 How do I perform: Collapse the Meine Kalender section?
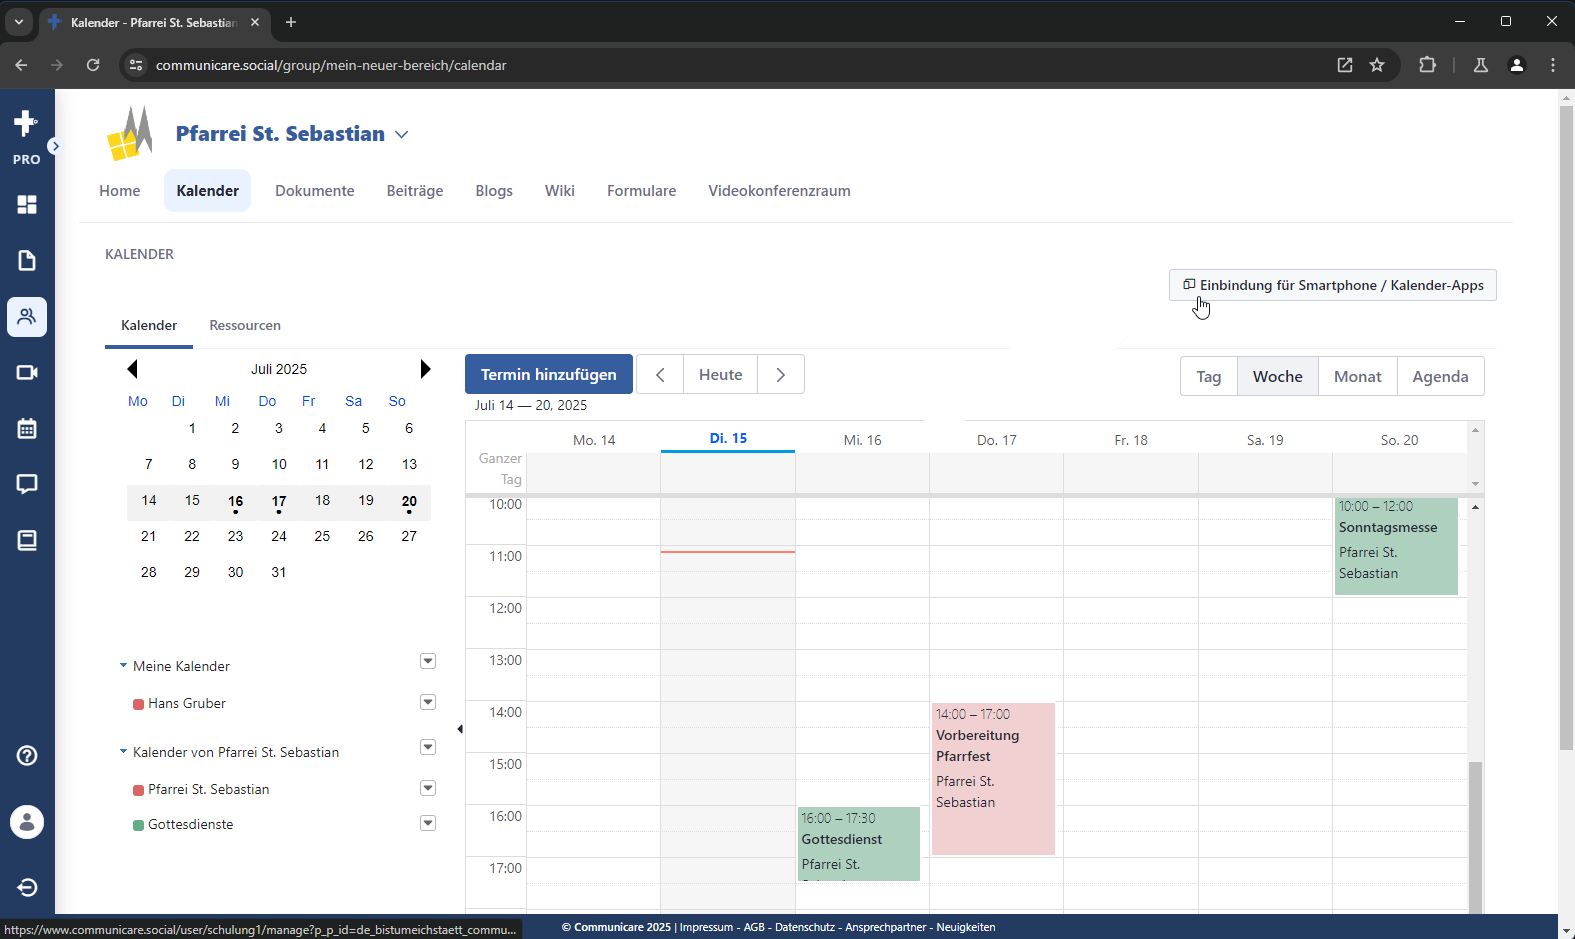click(123, 666)
